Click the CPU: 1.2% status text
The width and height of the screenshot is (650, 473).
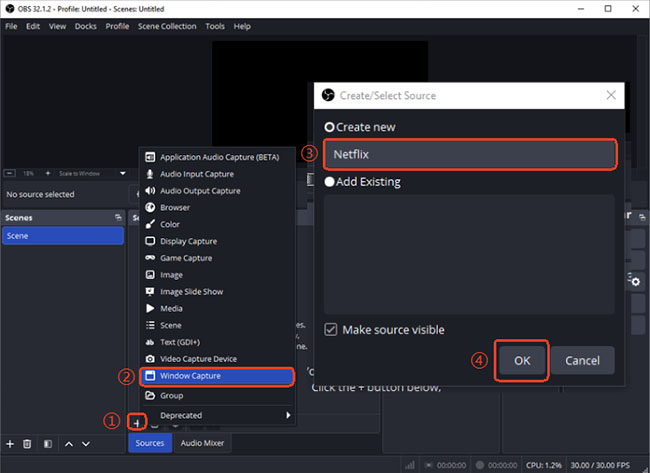[x=543, y=465]
